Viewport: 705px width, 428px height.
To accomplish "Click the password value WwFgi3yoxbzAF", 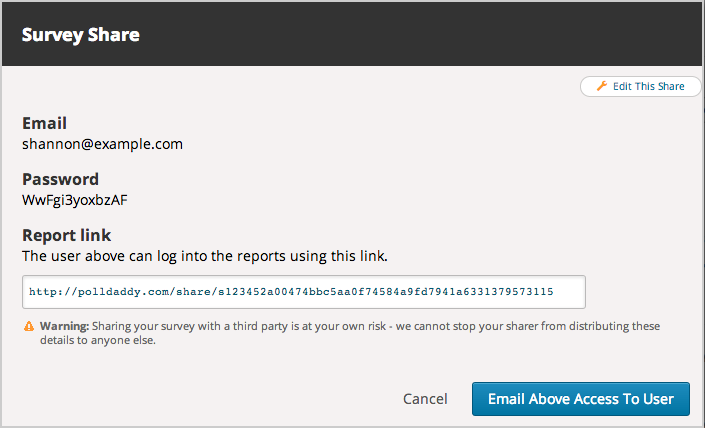I will coord(75,200).
